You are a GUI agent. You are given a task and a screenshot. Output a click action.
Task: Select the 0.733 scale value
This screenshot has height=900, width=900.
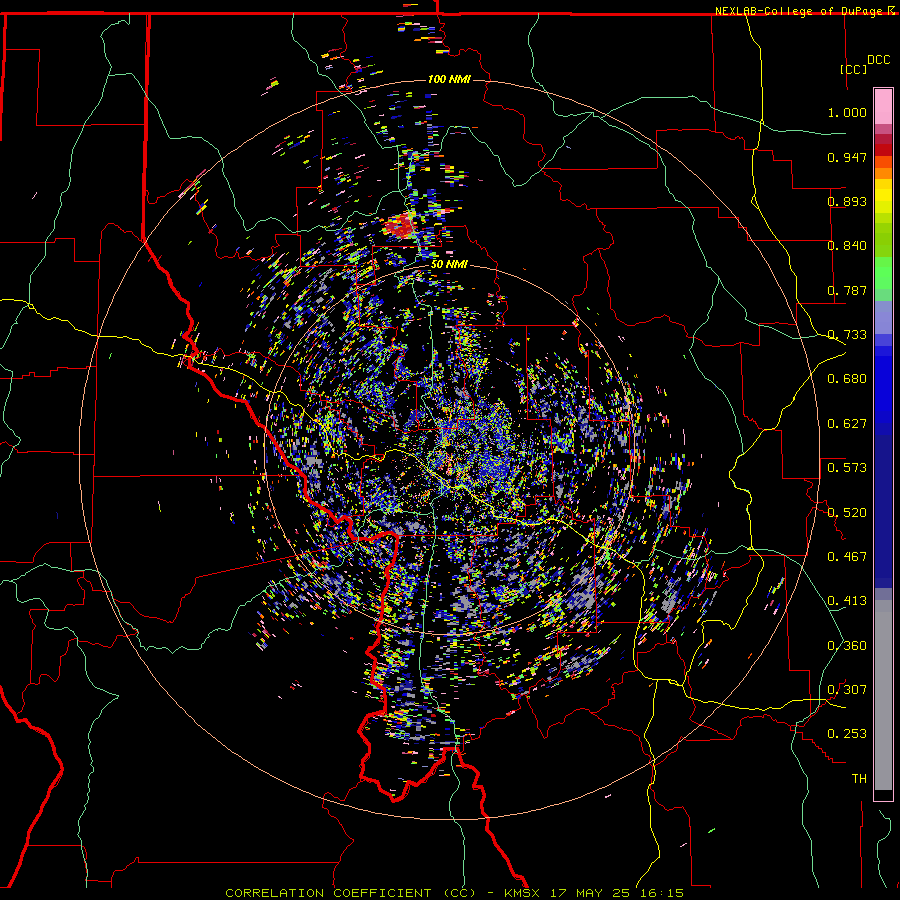pos(847,335)
